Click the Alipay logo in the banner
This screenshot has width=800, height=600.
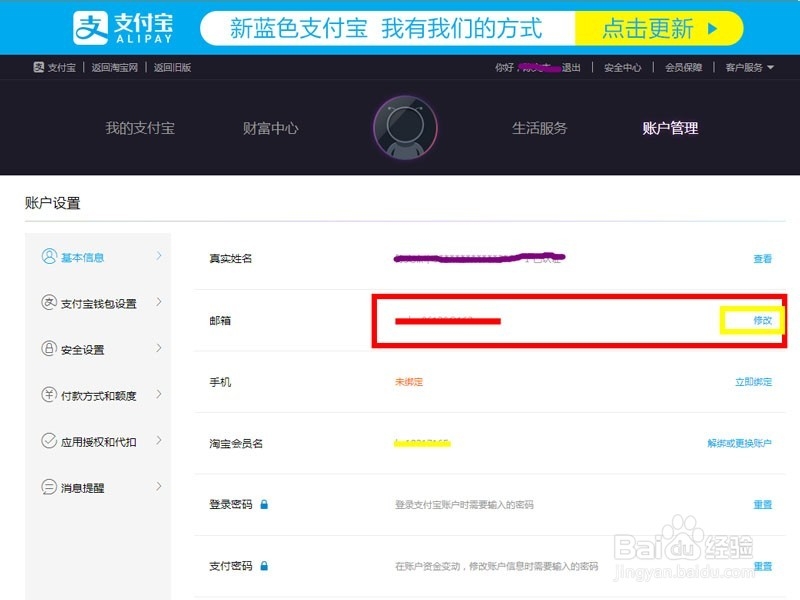(x=123, y=28)
